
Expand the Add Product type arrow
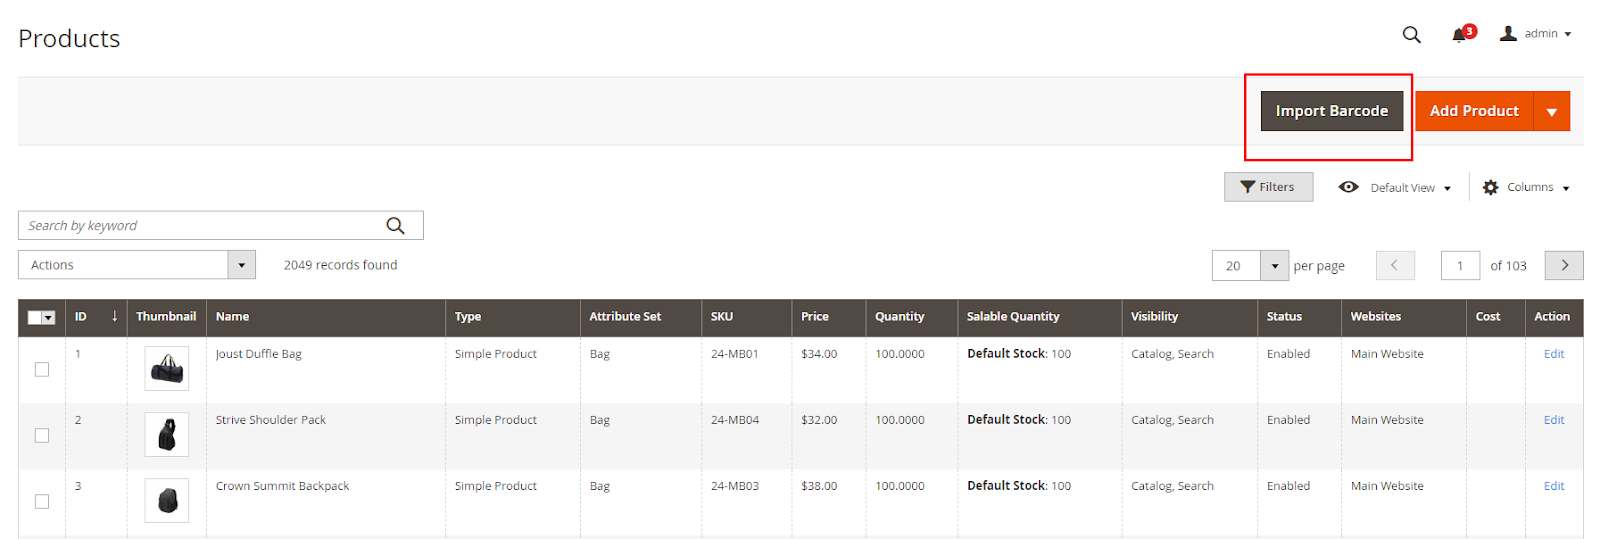[x=1551, y=112]
